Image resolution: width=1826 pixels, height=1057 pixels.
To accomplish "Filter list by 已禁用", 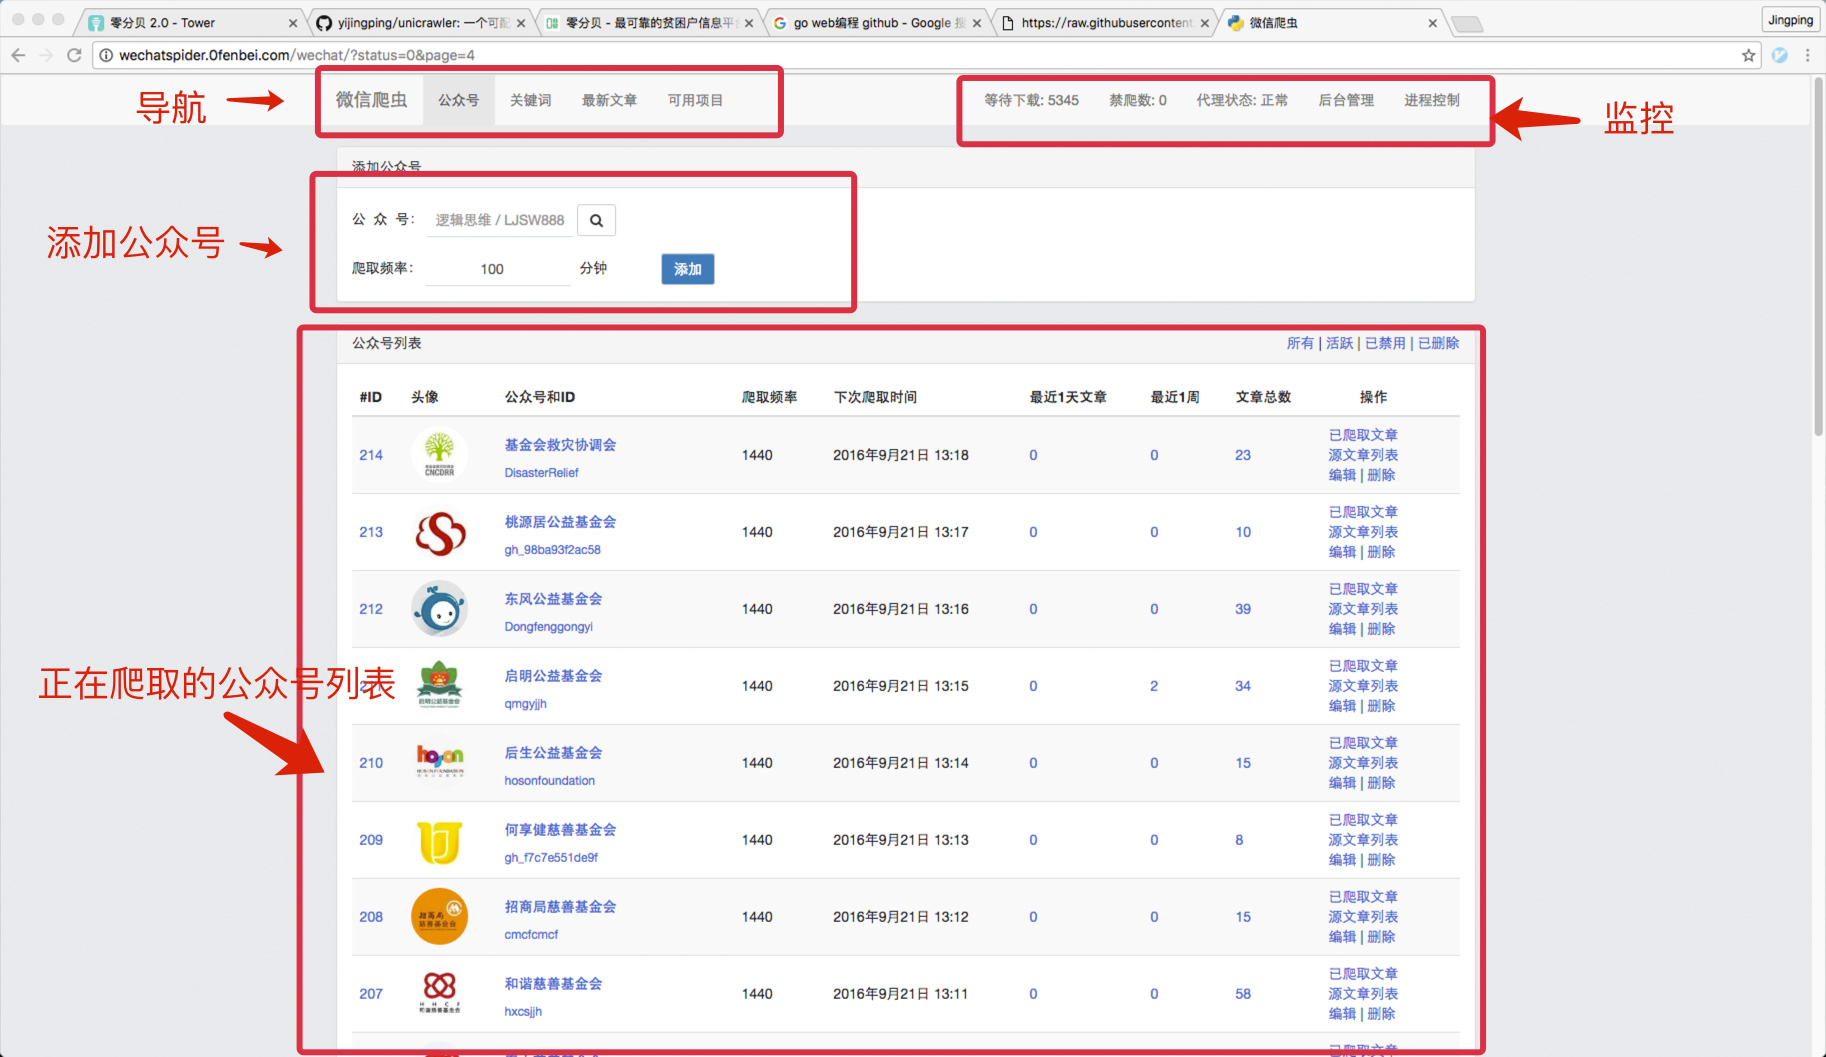I will (1385, 343).
